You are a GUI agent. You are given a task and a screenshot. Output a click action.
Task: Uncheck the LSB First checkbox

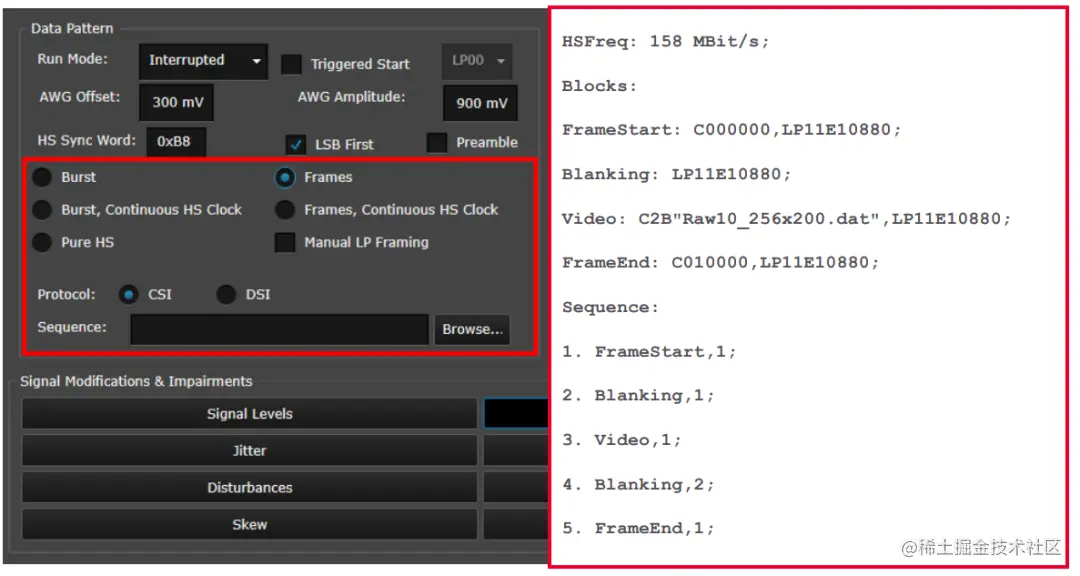(x=295, y=145)
